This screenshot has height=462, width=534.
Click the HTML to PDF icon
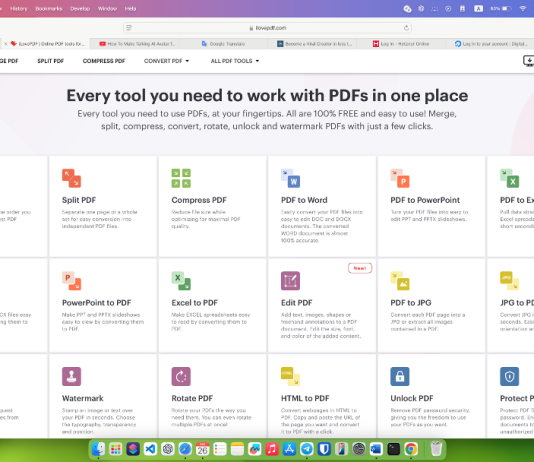(x=290, y=376)
